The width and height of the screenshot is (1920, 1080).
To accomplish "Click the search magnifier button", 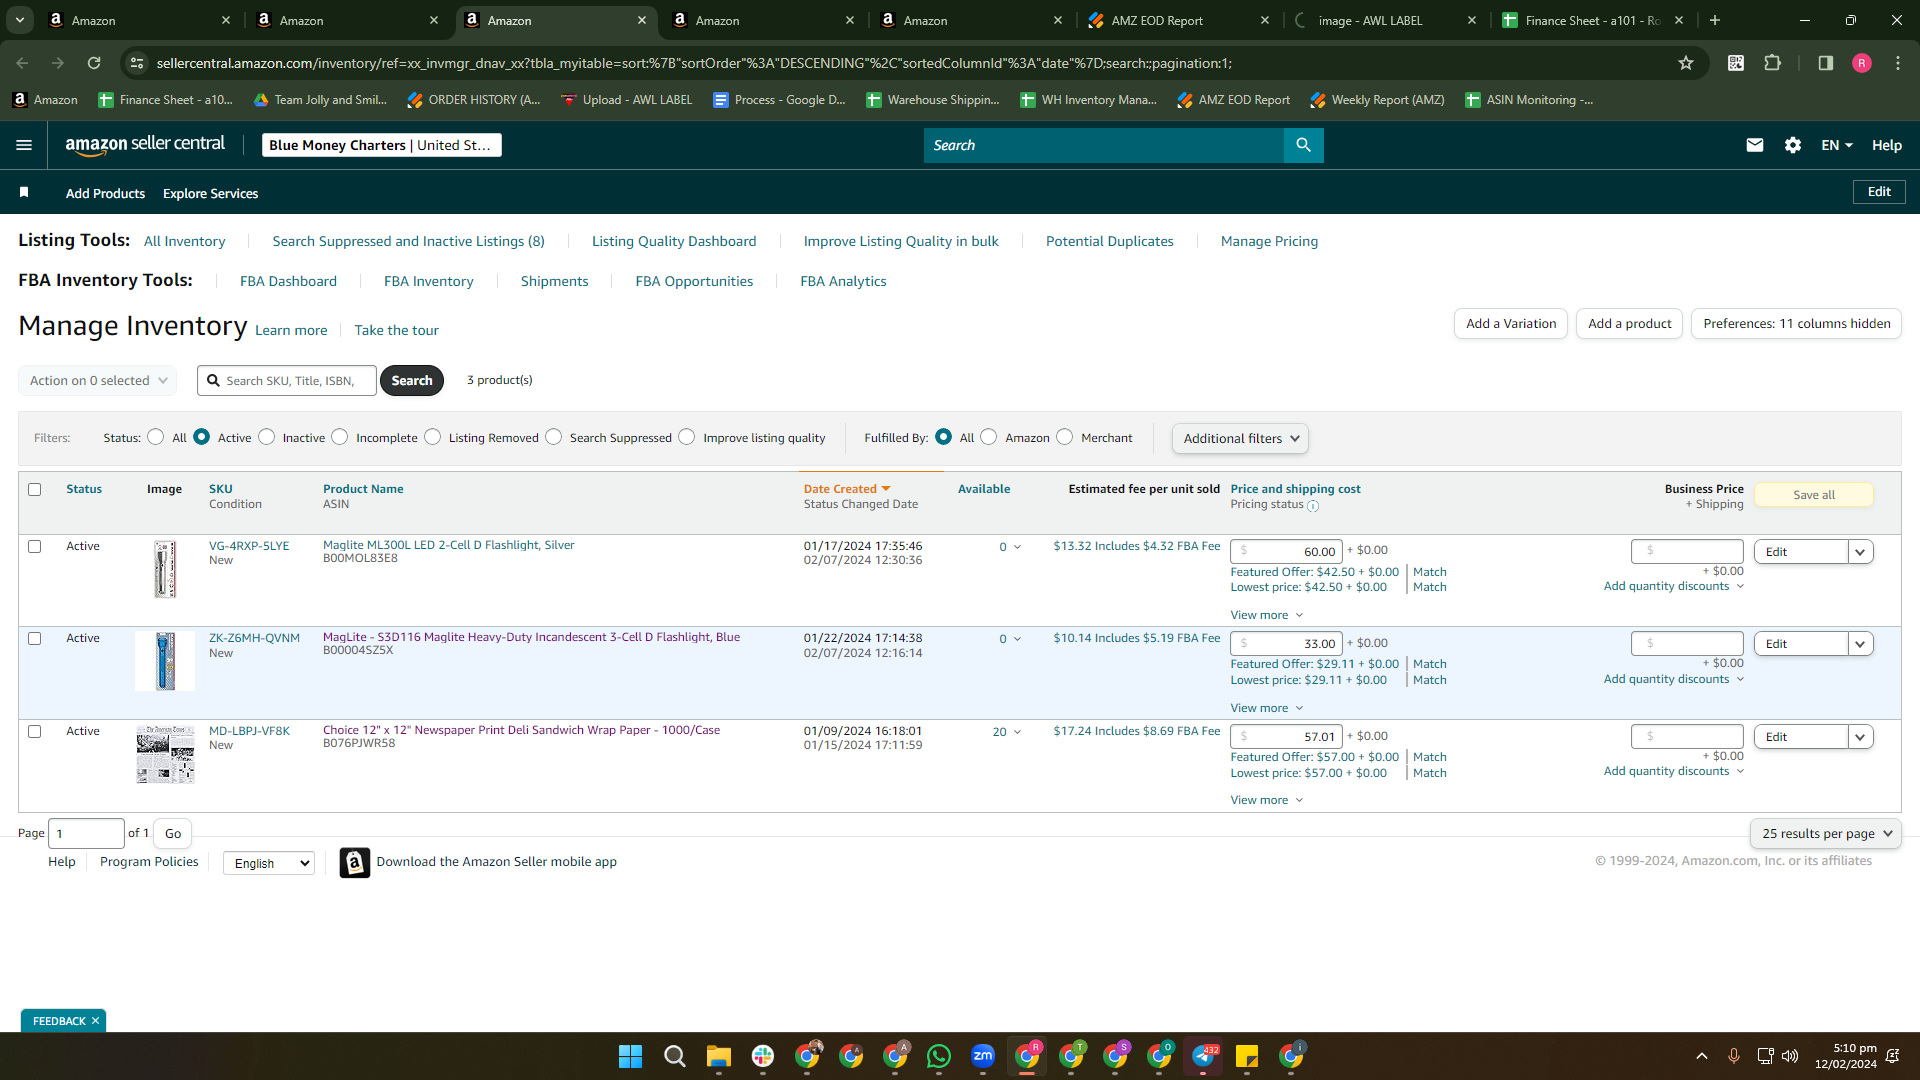I will click(1303, 145).
